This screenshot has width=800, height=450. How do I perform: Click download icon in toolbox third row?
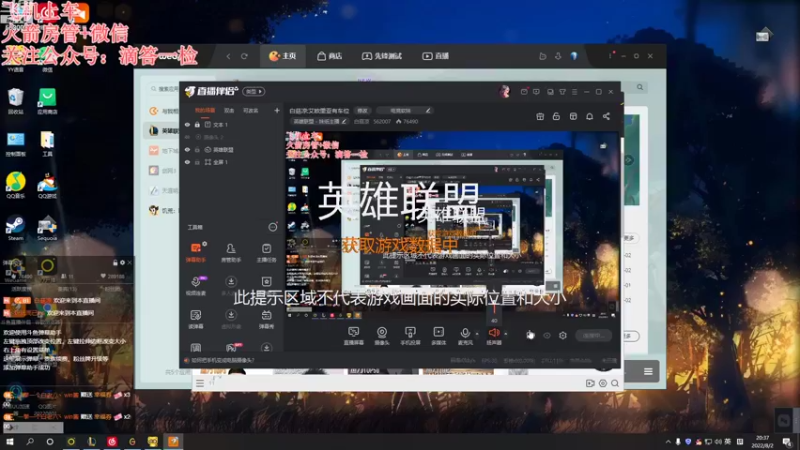[231, 315]
